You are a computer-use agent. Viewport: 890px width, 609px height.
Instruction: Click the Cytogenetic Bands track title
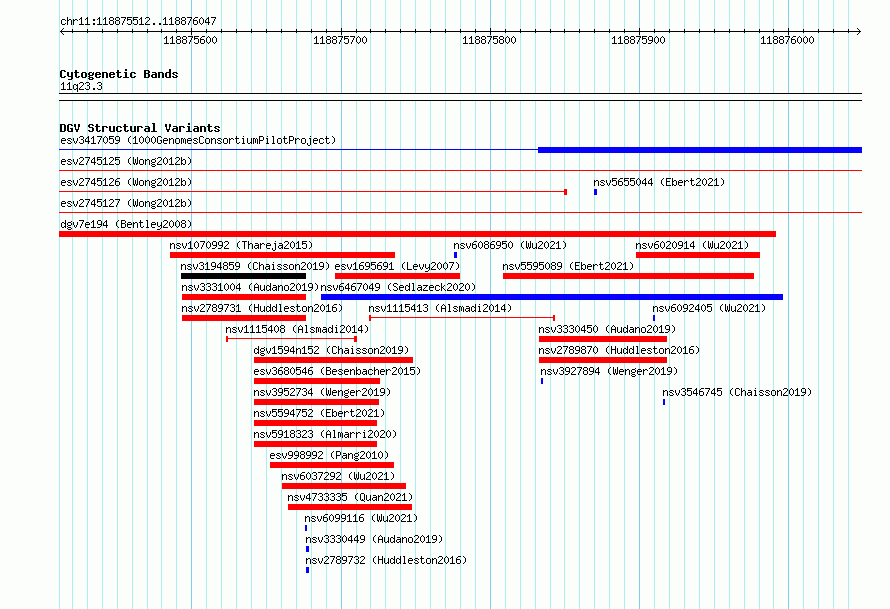pos(119,74)
